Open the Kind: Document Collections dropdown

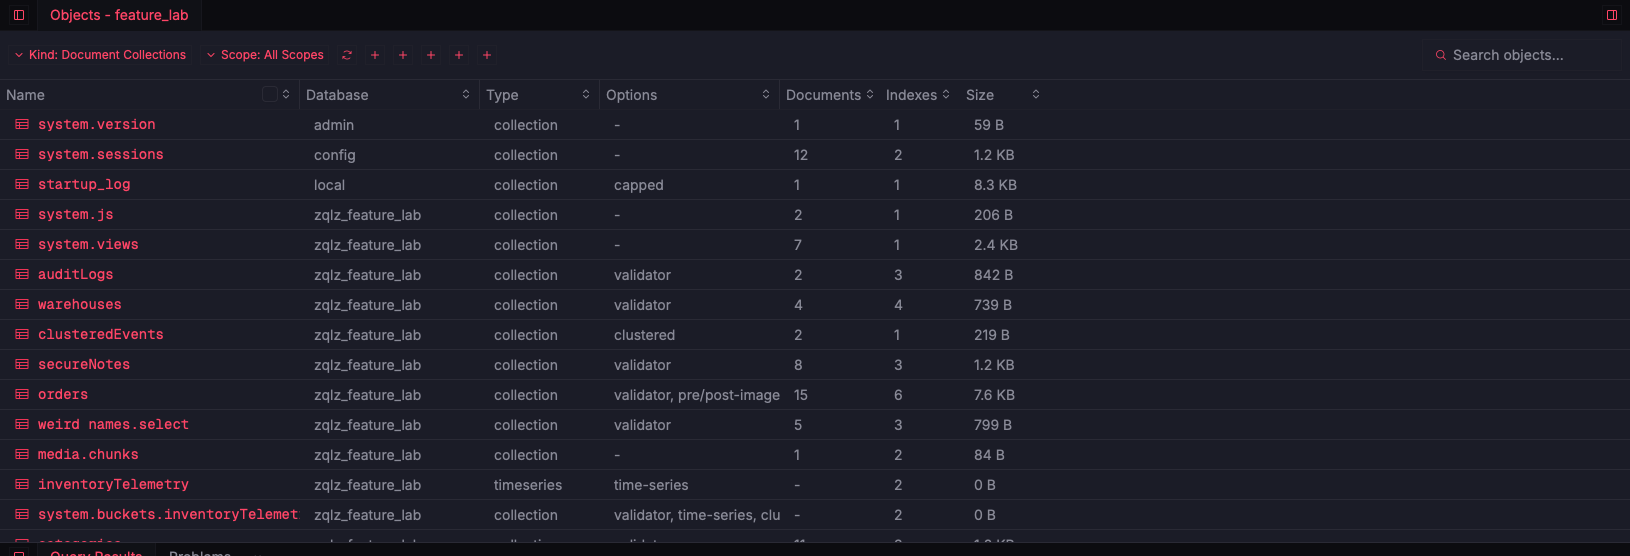click(100, 55)
